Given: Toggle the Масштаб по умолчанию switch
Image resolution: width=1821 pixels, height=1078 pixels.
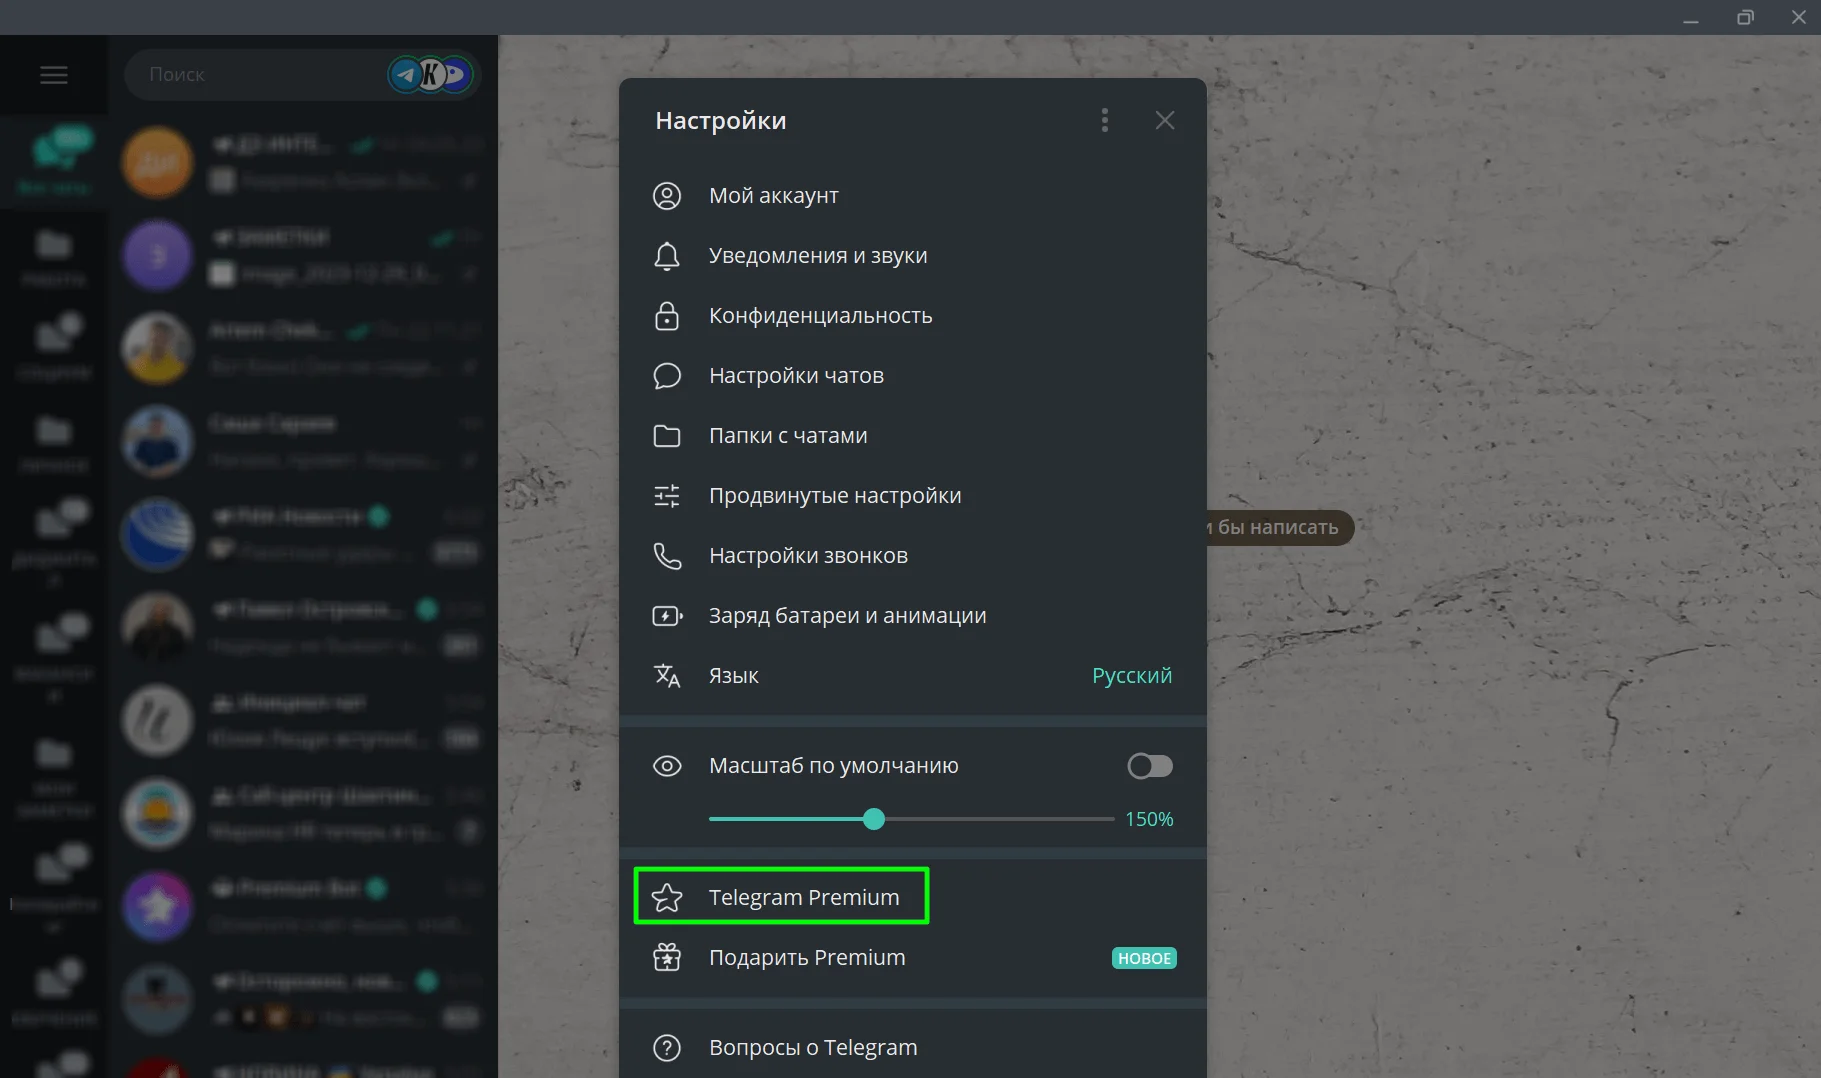Looking at the screenshot, I should click(x=1150, y=766).
